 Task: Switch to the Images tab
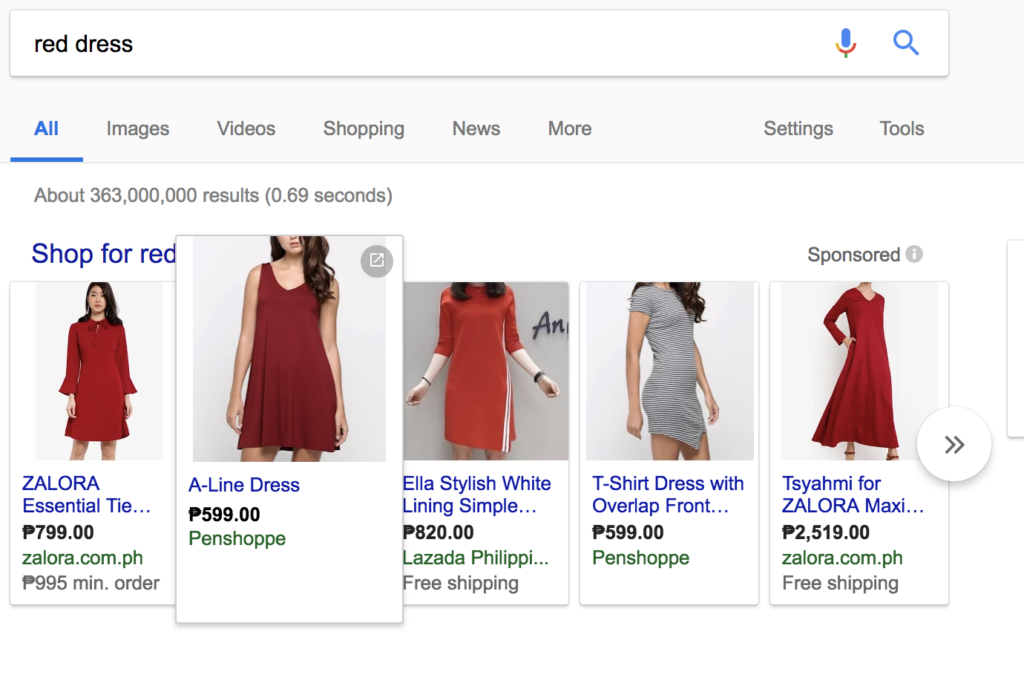[x=138, y=128]
